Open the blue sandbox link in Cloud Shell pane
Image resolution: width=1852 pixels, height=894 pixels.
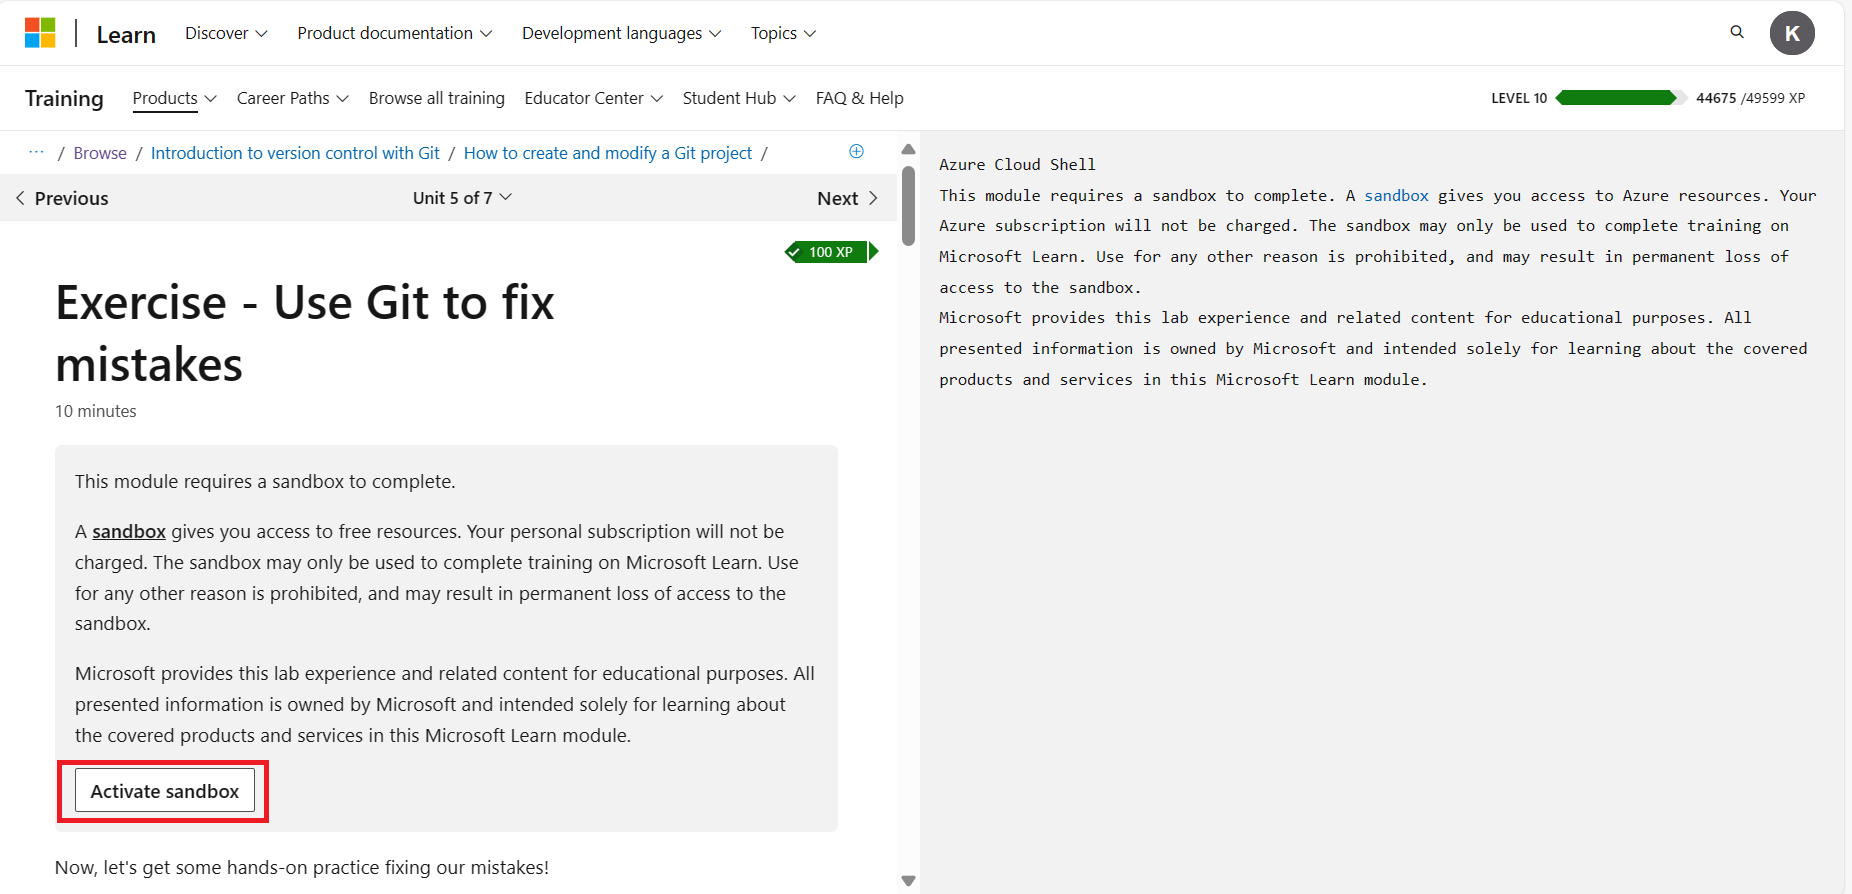[x=1397, y=195]
